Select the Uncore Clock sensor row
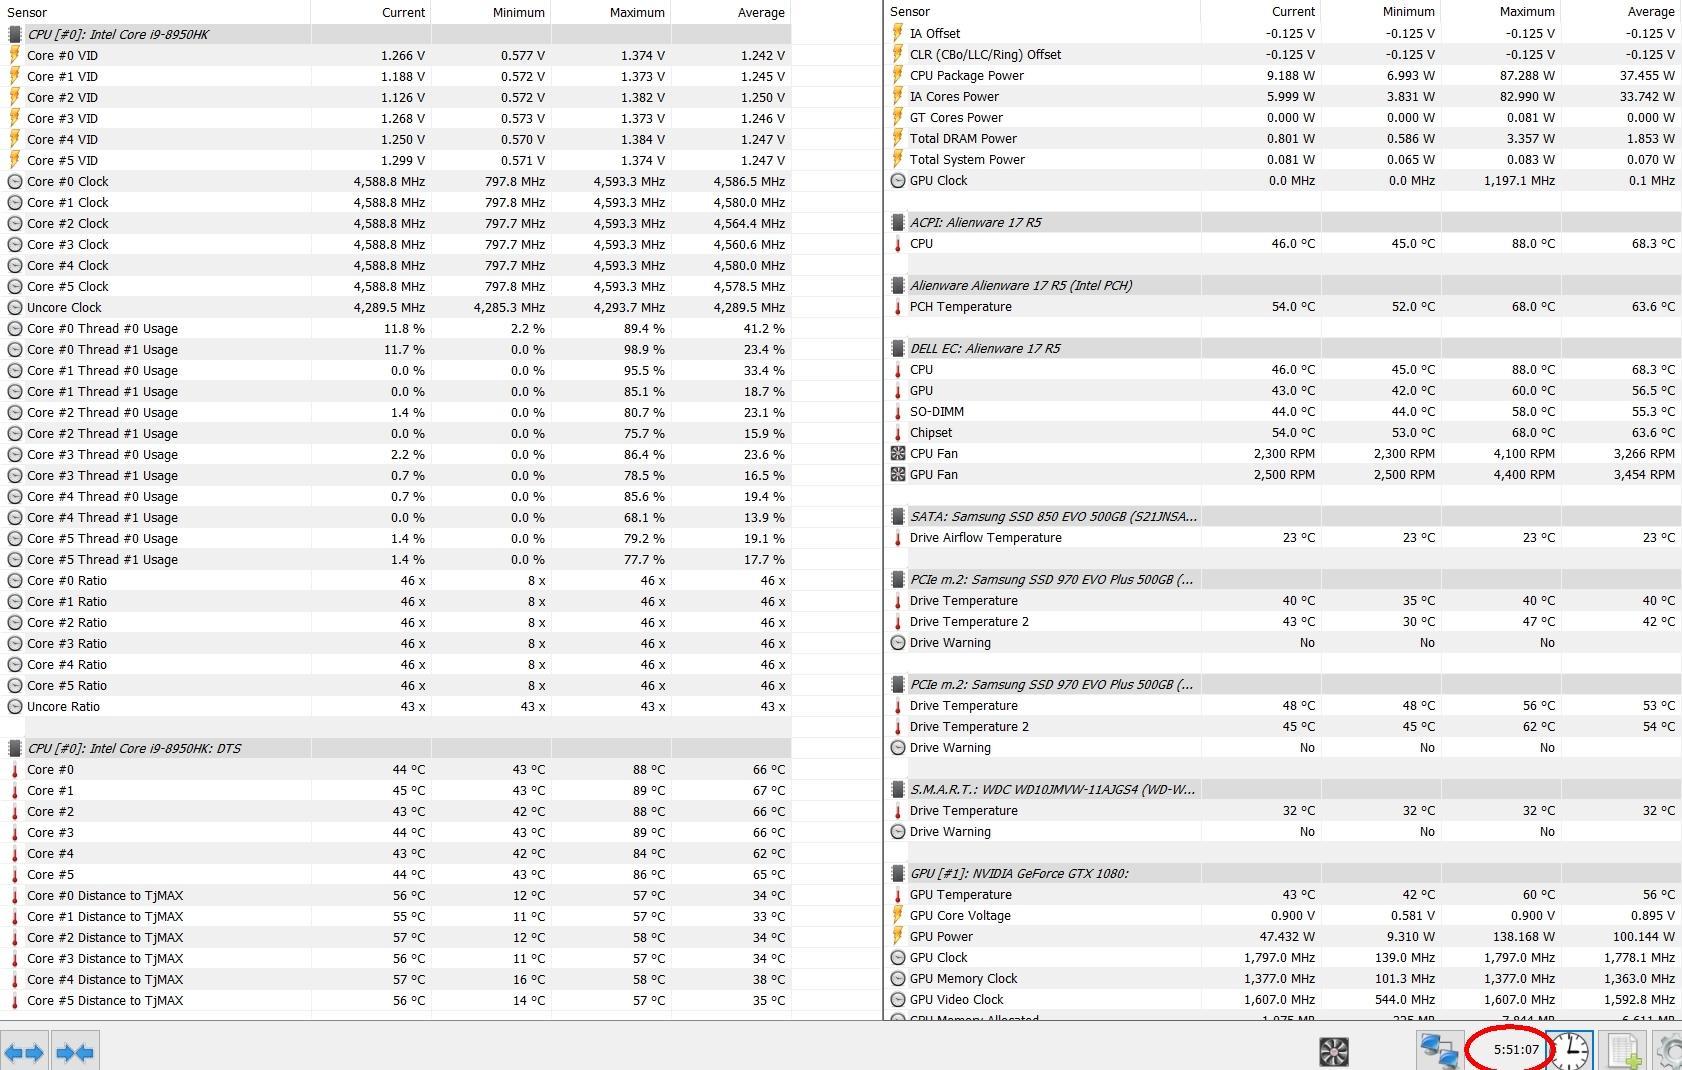1682x1070 pixels. point(64,308)
